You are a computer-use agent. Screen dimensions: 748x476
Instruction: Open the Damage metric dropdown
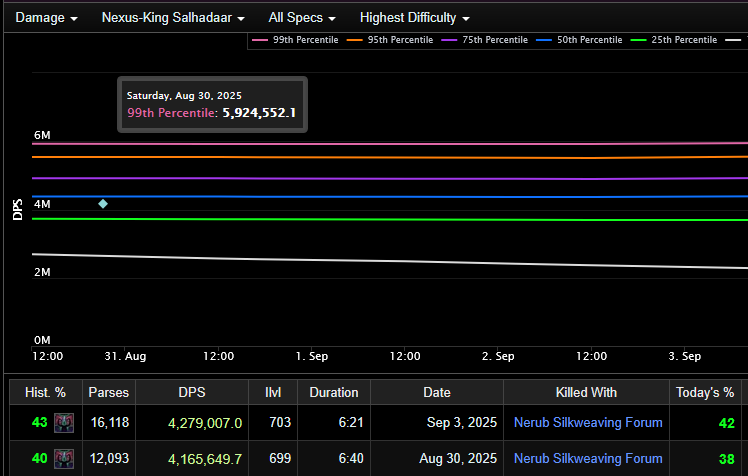[x=46, y=18]
